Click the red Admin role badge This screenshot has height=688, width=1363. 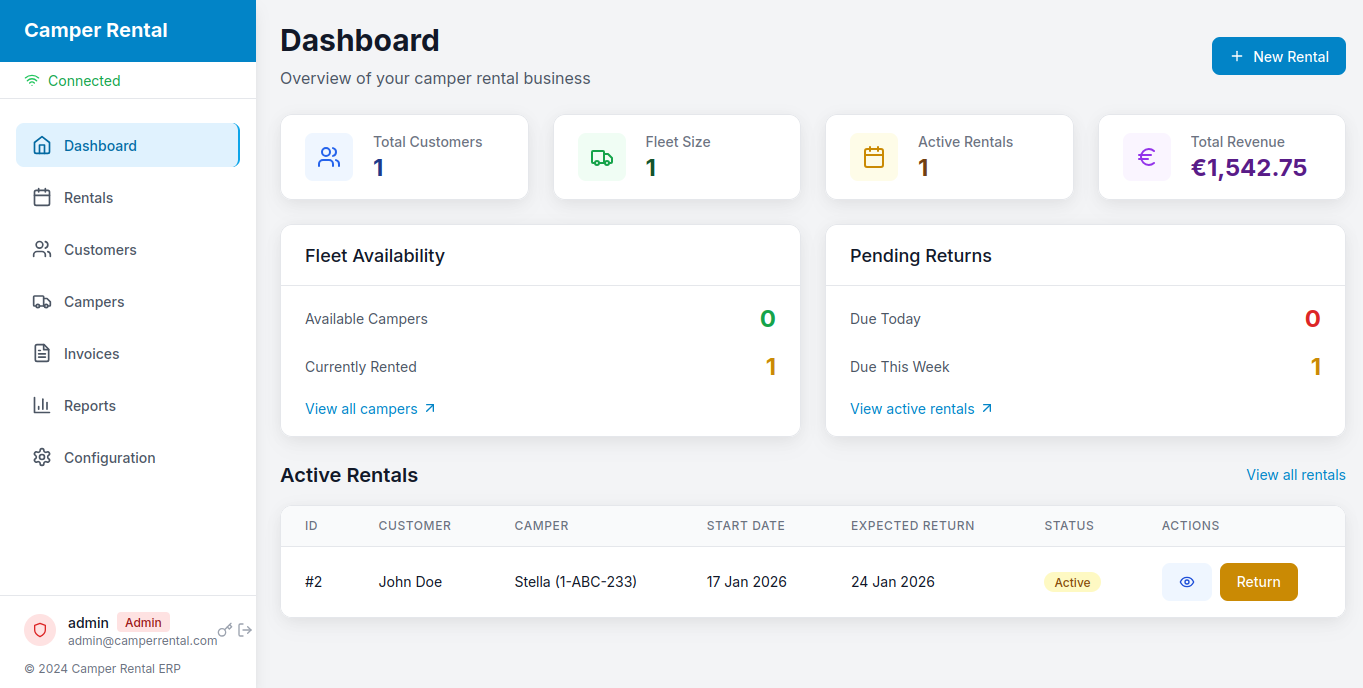[x=143, y=622]
